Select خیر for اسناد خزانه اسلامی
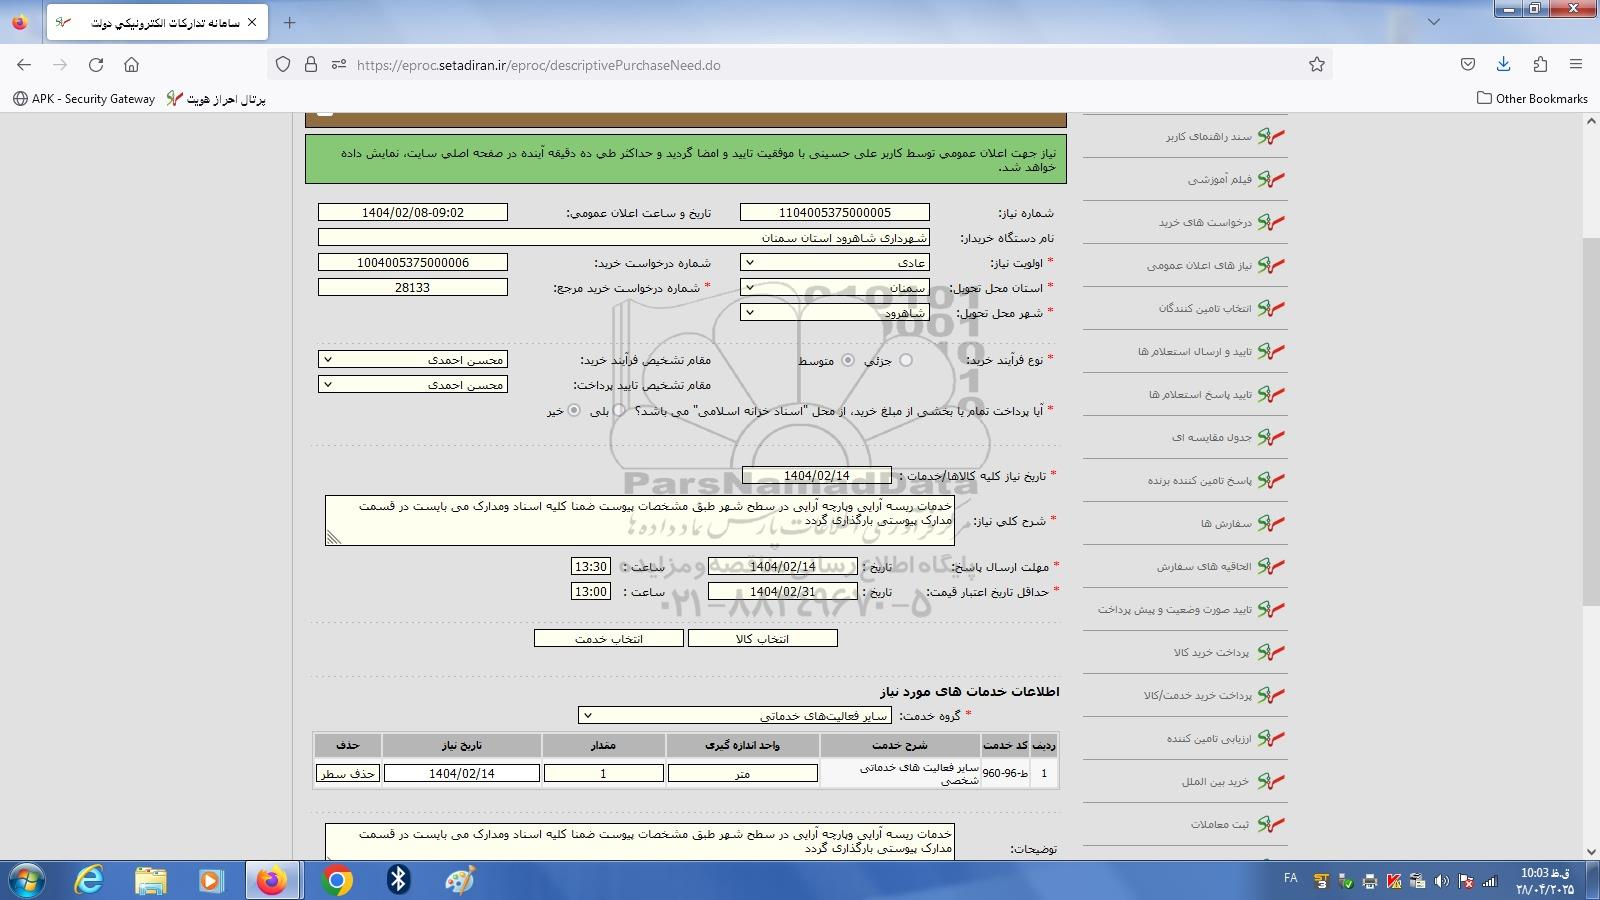 tap(574, 410)
